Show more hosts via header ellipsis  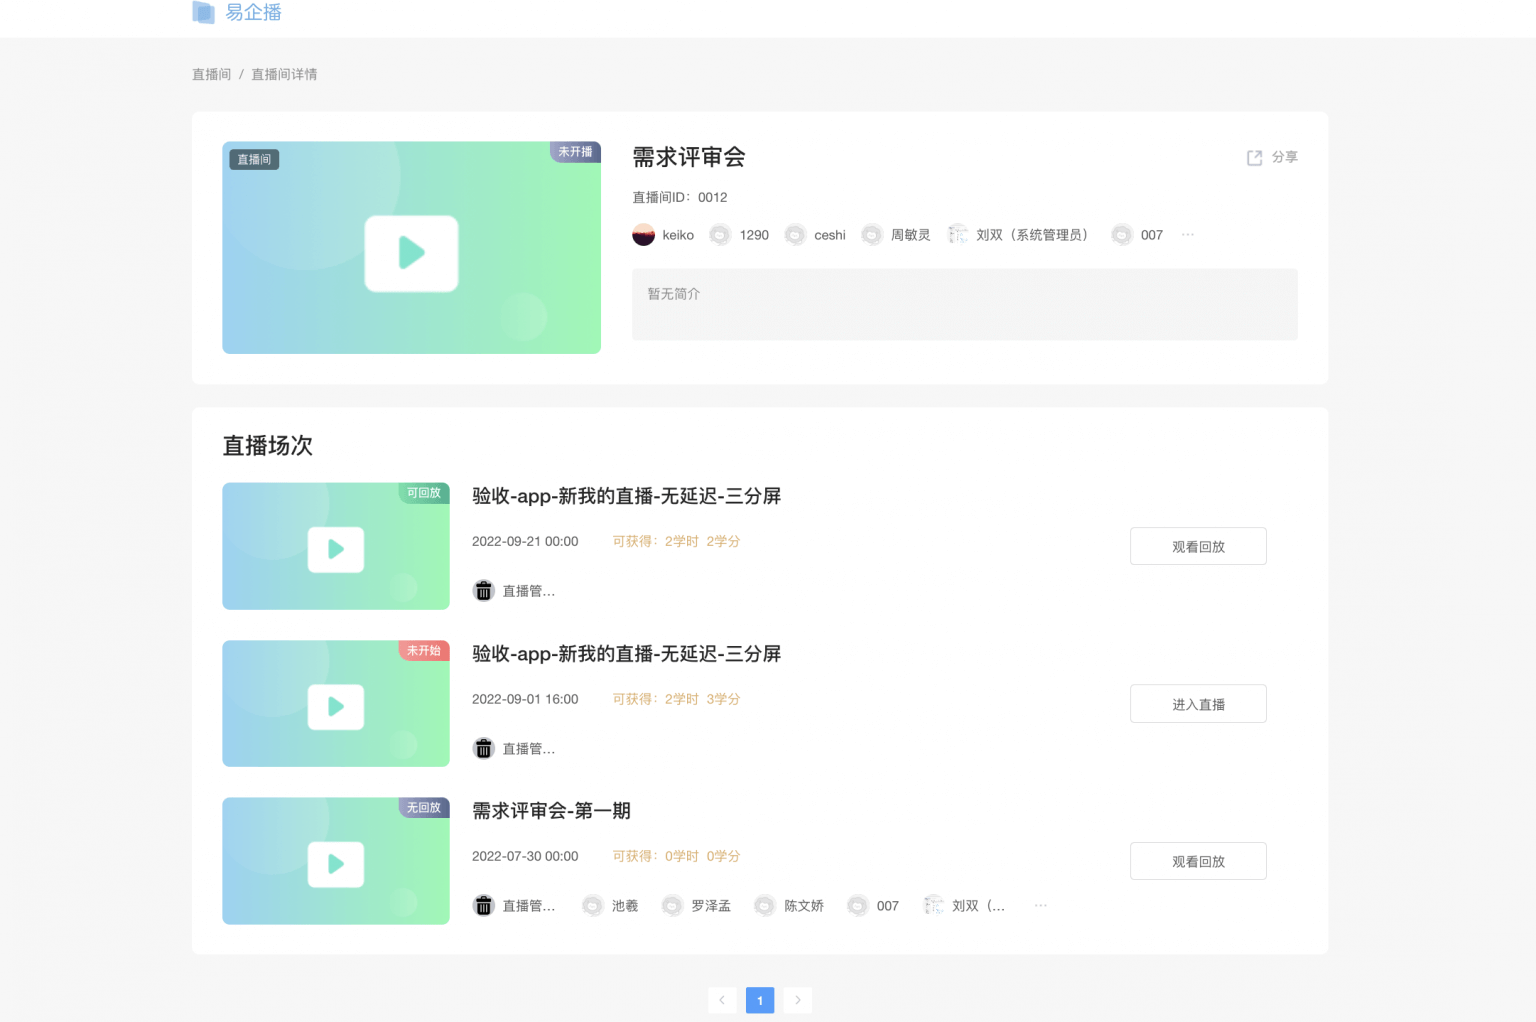coord(1188,235)
